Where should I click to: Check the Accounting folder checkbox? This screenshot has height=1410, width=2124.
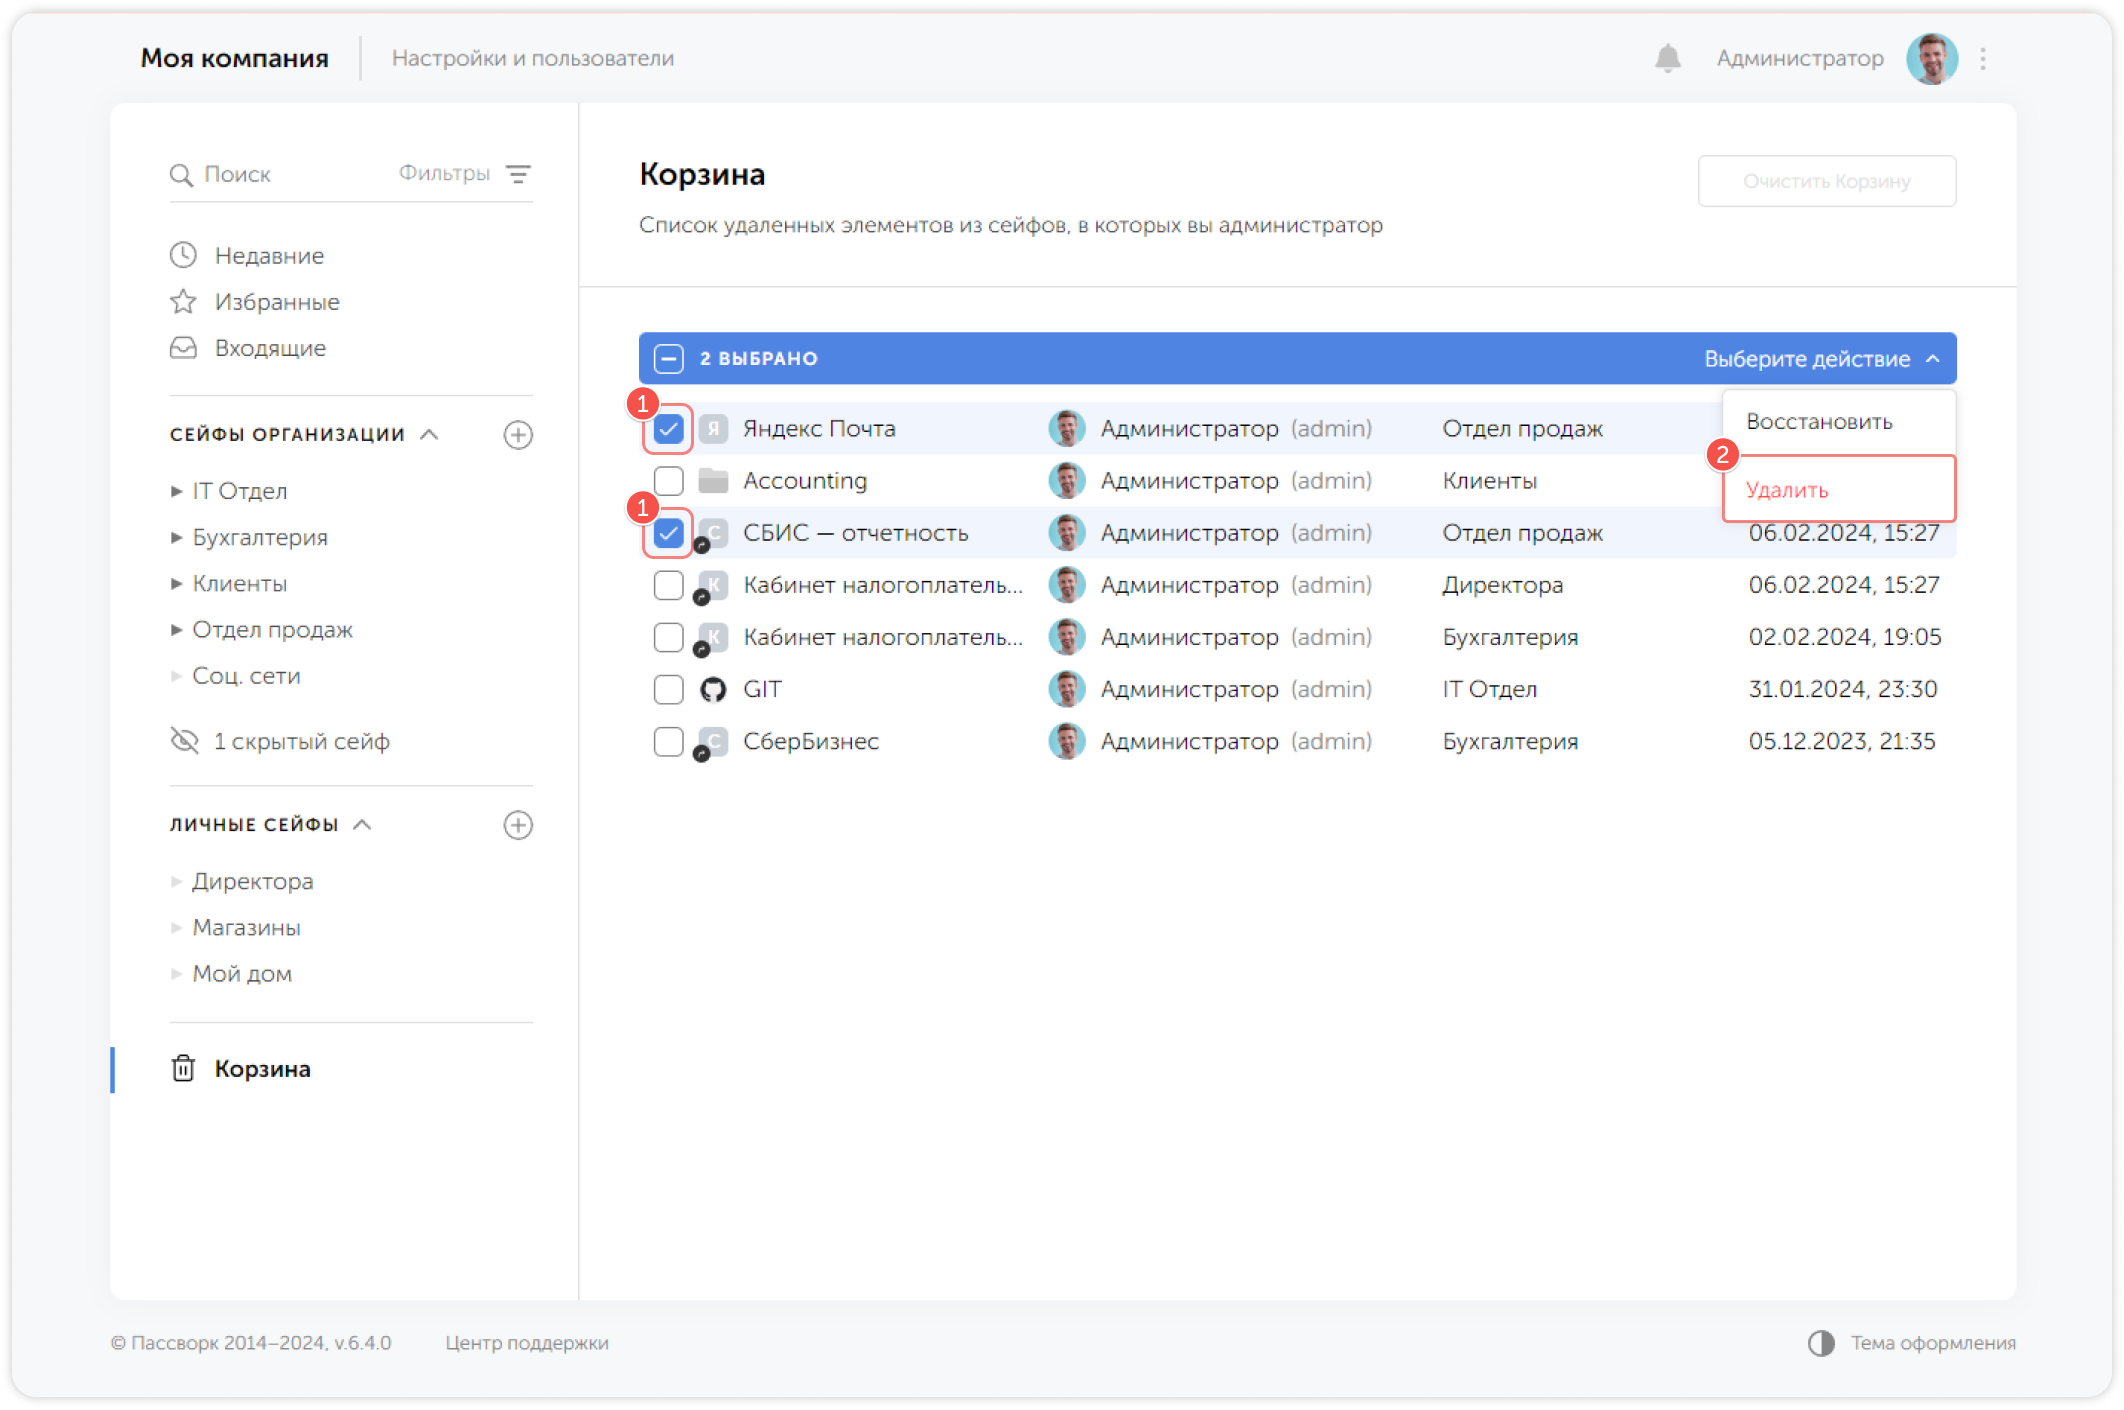click(668, 481)
